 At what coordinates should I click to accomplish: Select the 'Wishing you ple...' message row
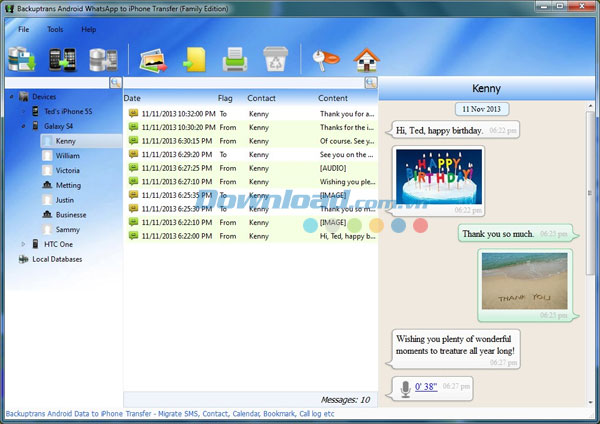[x=251, y=181]
